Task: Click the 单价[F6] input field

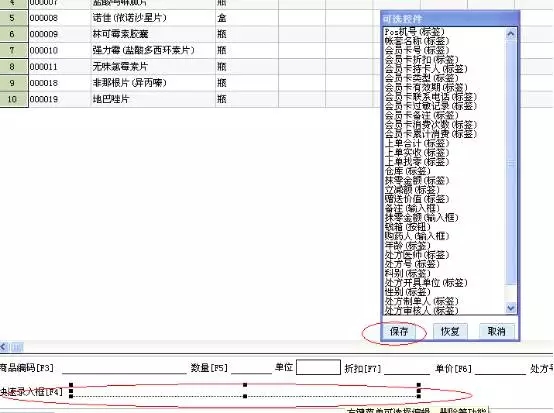Action: 500,368
